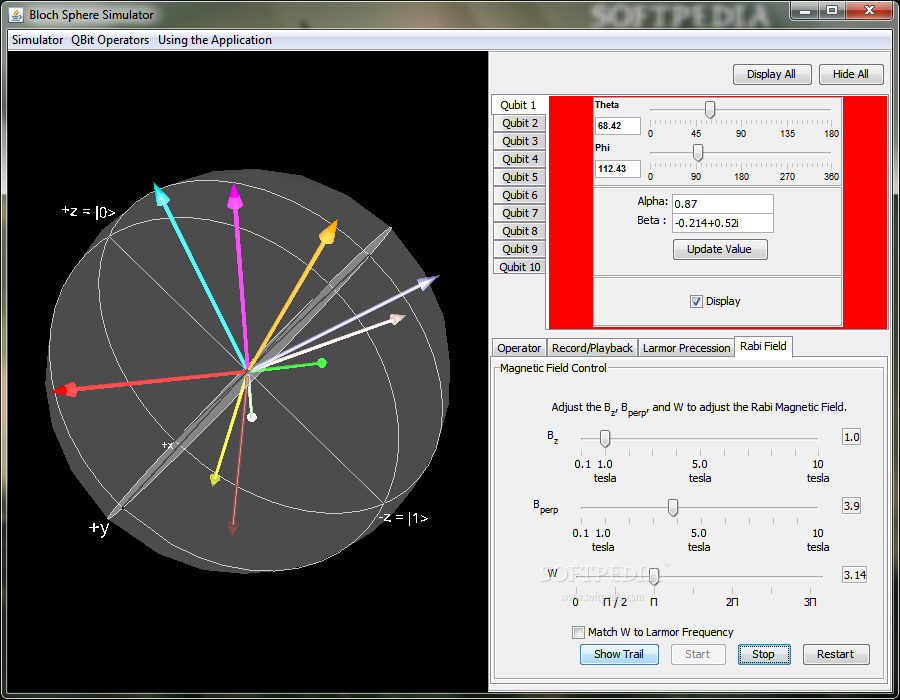Select the Qubit 6 tab
900x700 pixels.
[519, 195]
